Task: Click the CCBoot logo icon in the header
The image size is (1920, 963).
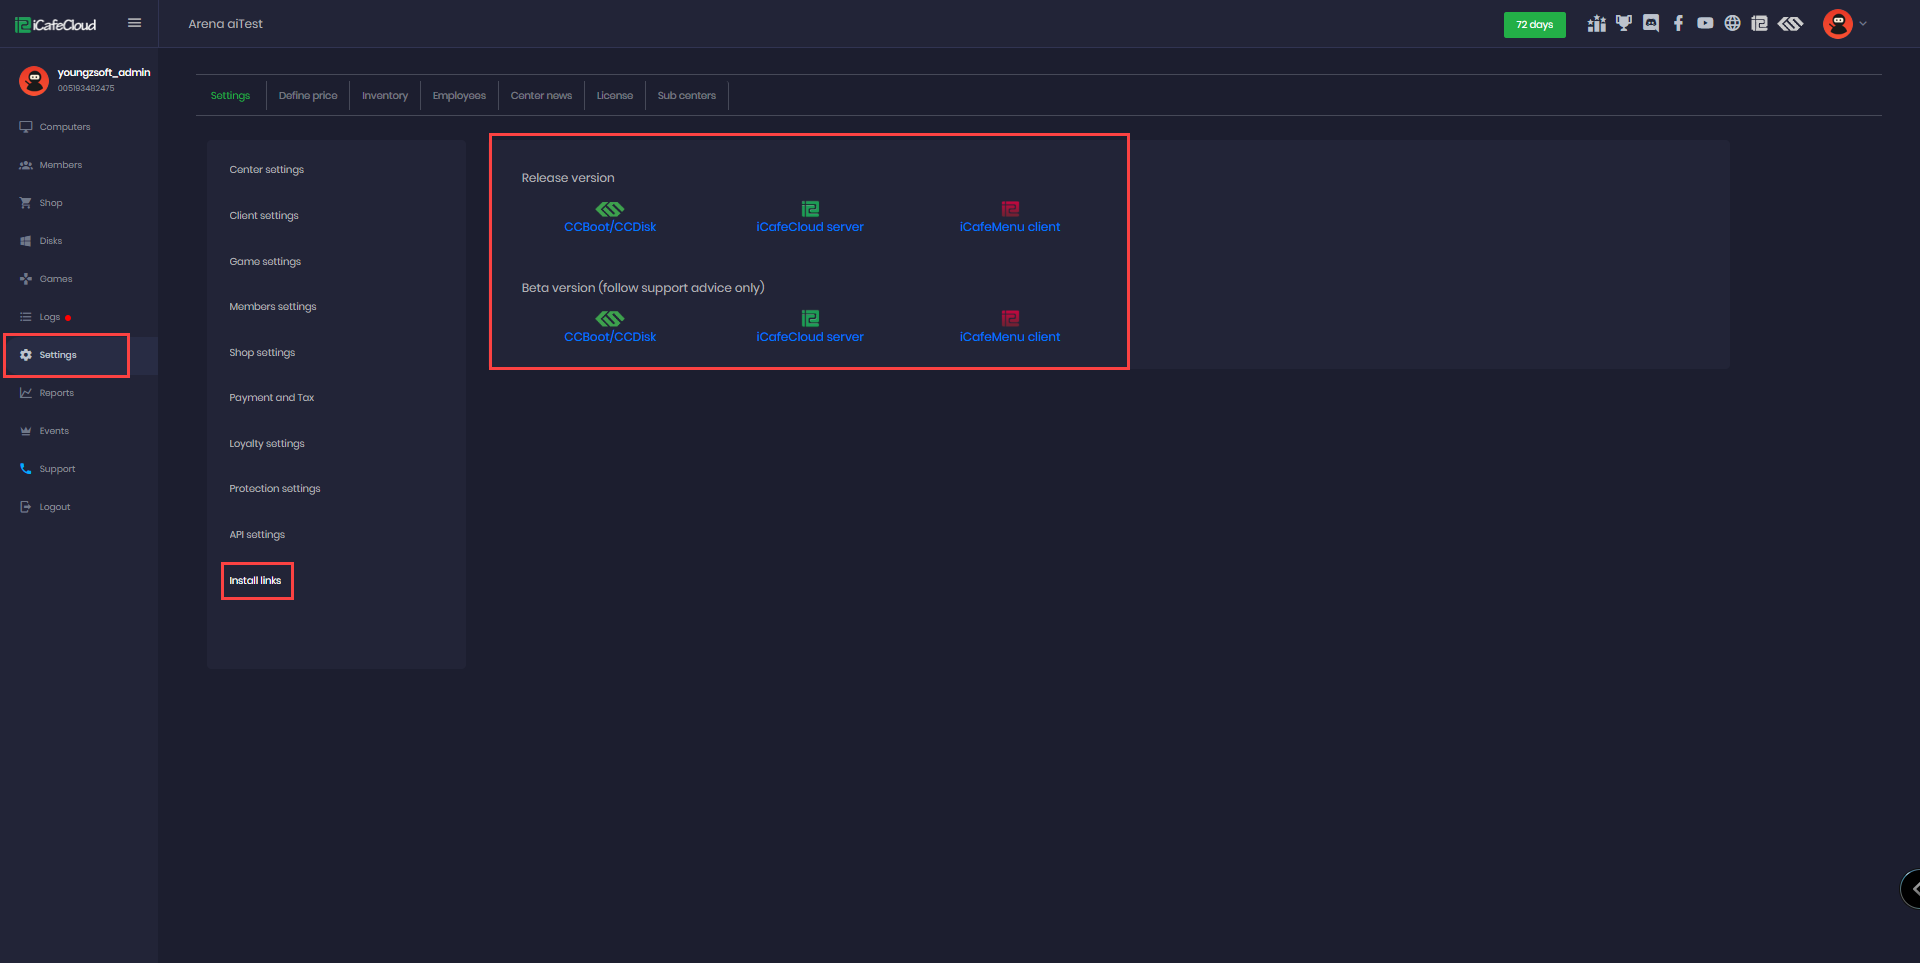Action: (x=1790, y=24)
